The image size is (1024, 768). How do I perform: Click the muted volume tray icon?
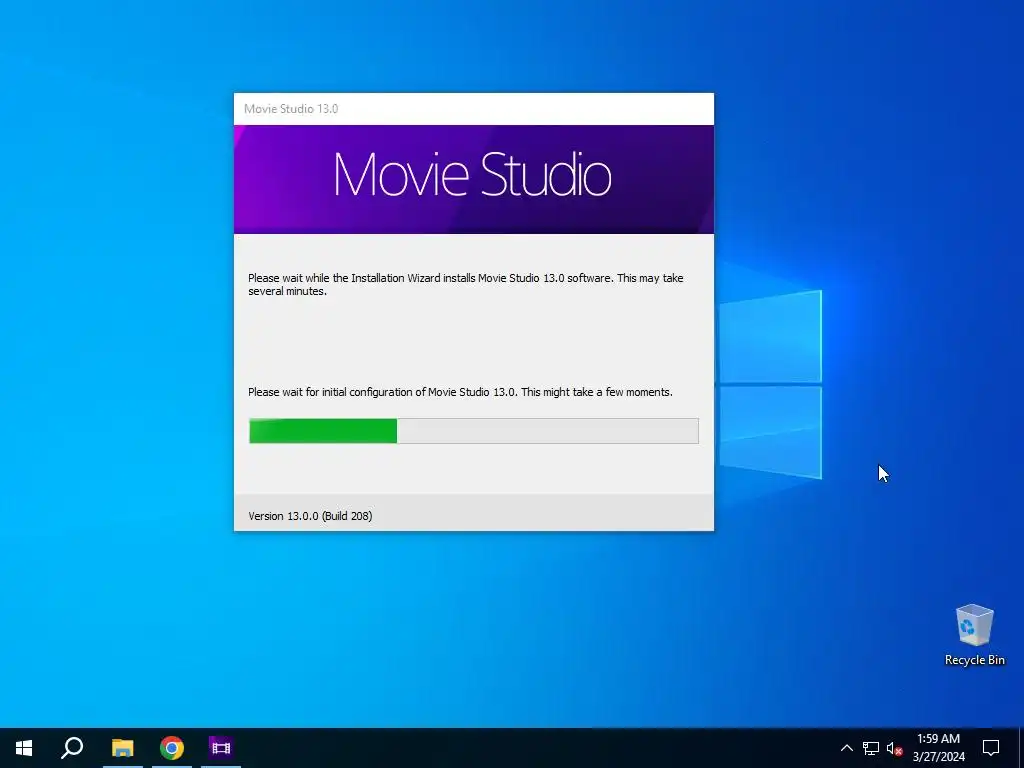[x=894, y=748]
